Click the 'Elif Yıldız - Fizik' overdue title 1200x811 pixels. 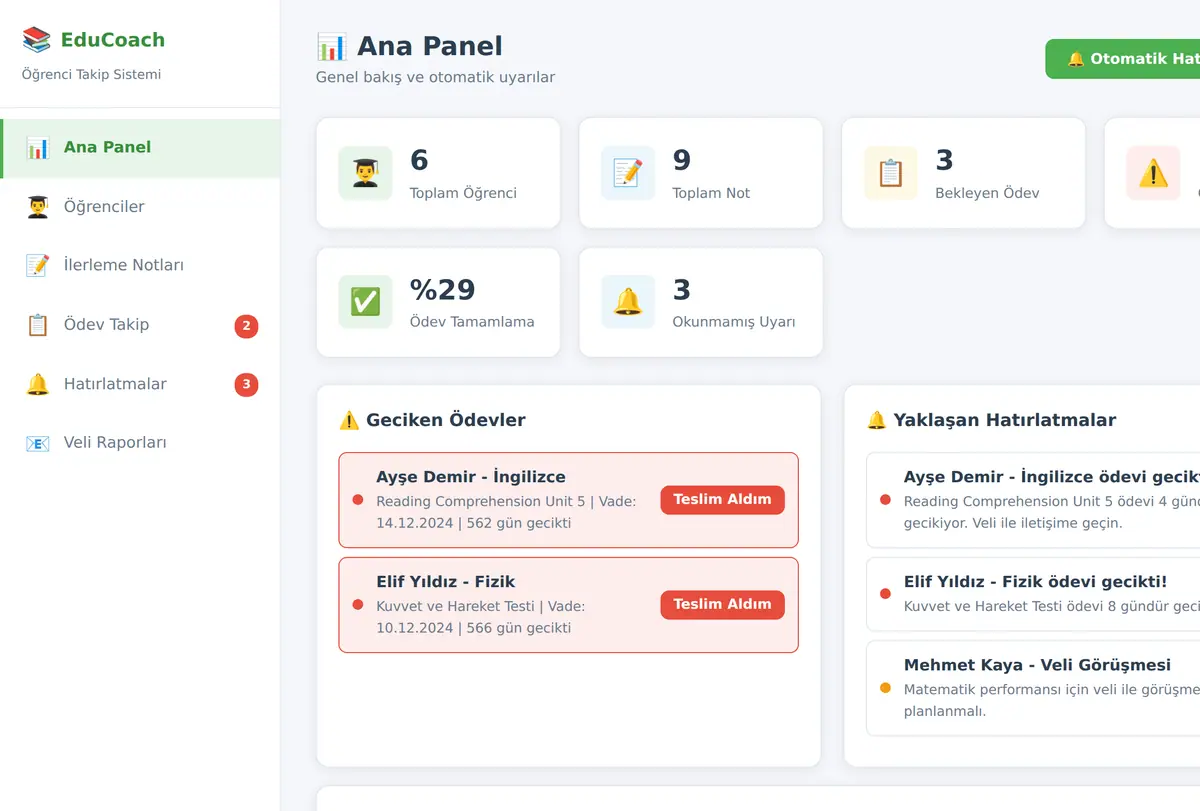point(446,582)
